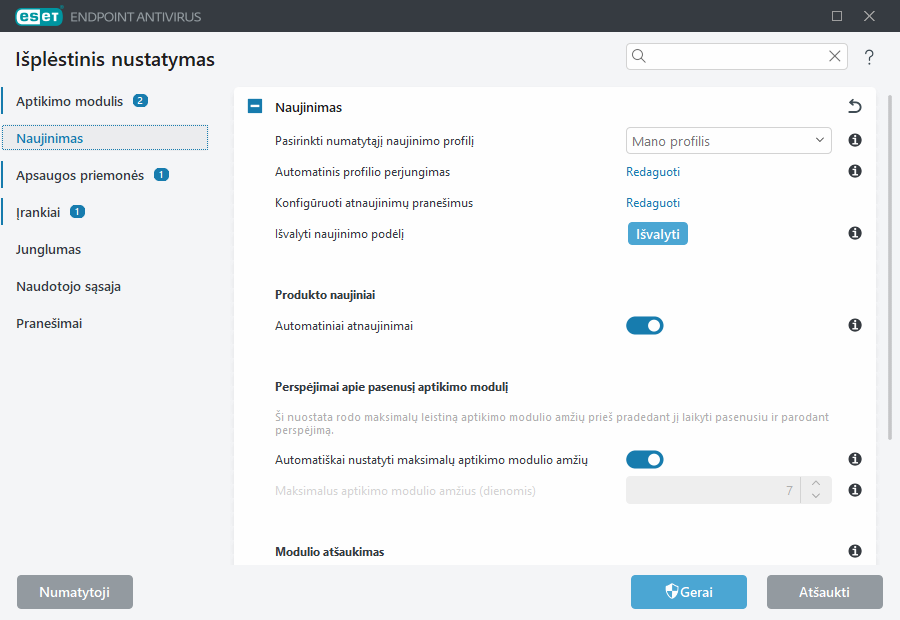Select Apsaugos priemonės in the sidebar
The image size is (900, 620).
[80, 175]
